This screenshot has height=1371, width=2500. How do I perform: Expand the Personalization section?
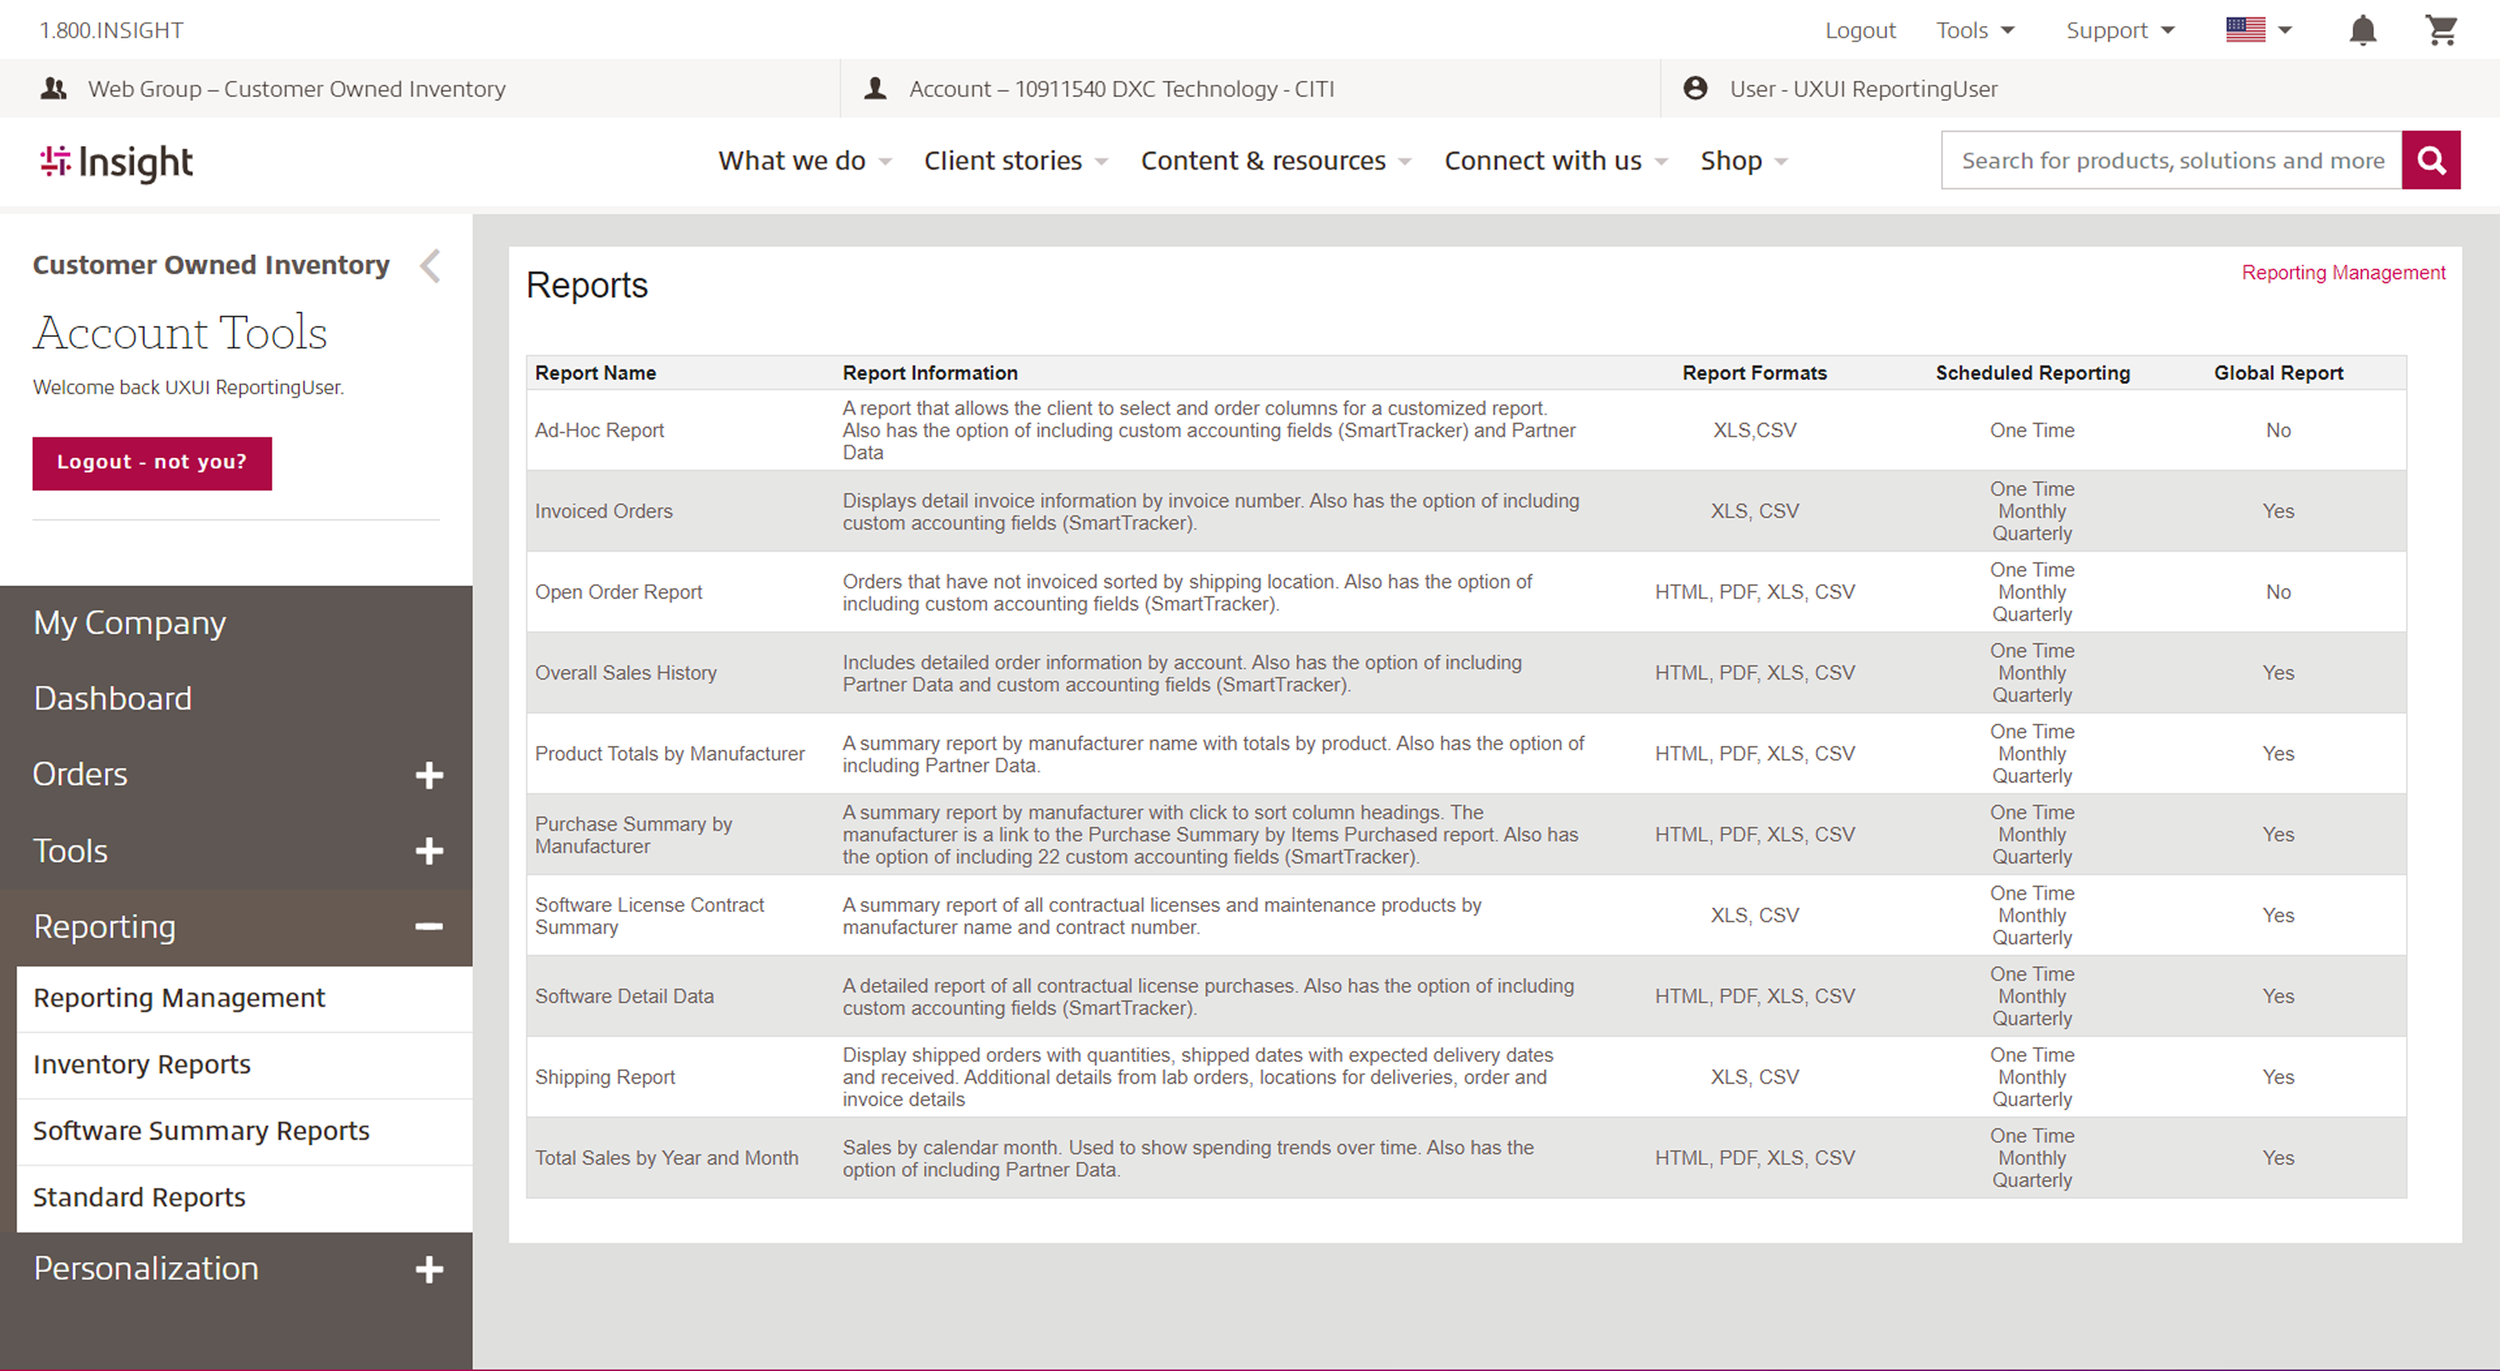429,1269
